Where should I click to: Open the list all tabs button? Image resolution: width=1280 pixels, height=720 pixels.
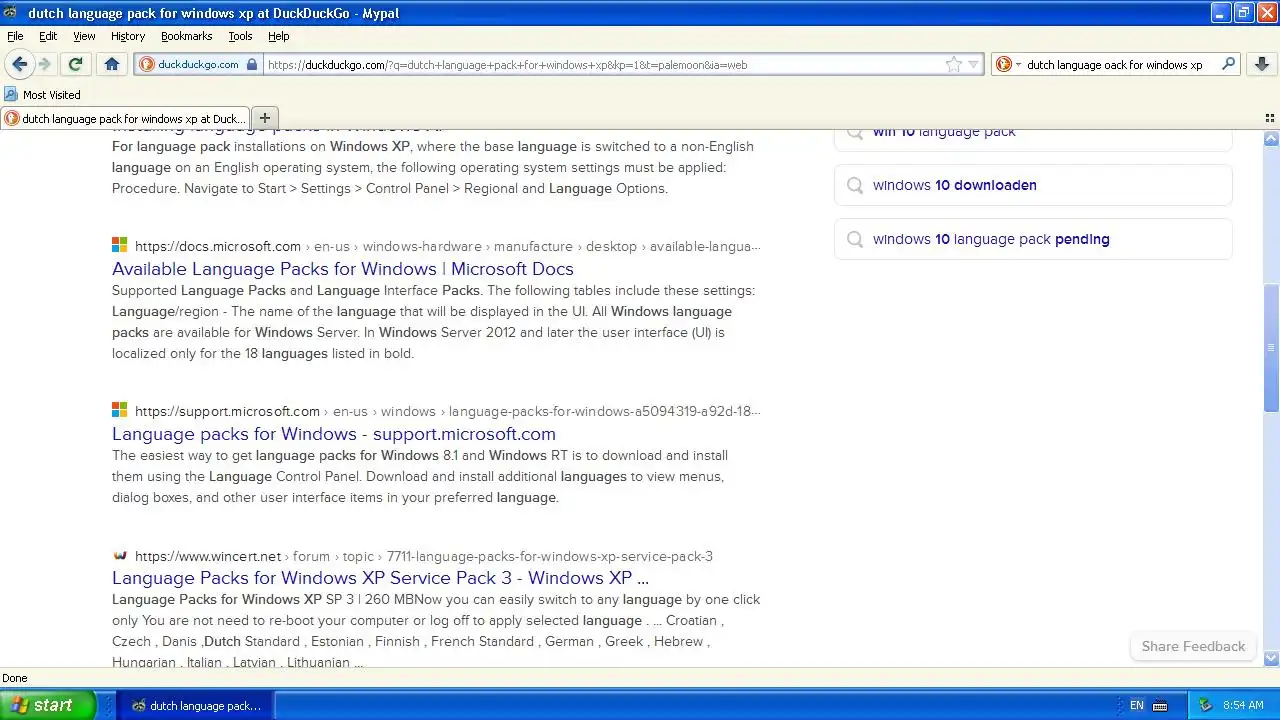coord(1270,118)
